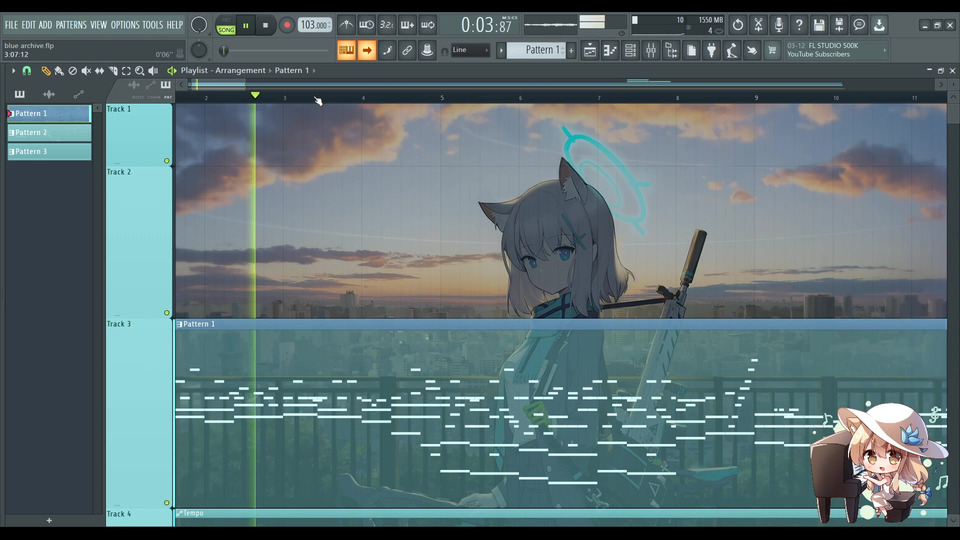Open the PATTERNS menu
Image resolution: width=960 pixels, height=540 pixels.
click(x=71, y=25)
